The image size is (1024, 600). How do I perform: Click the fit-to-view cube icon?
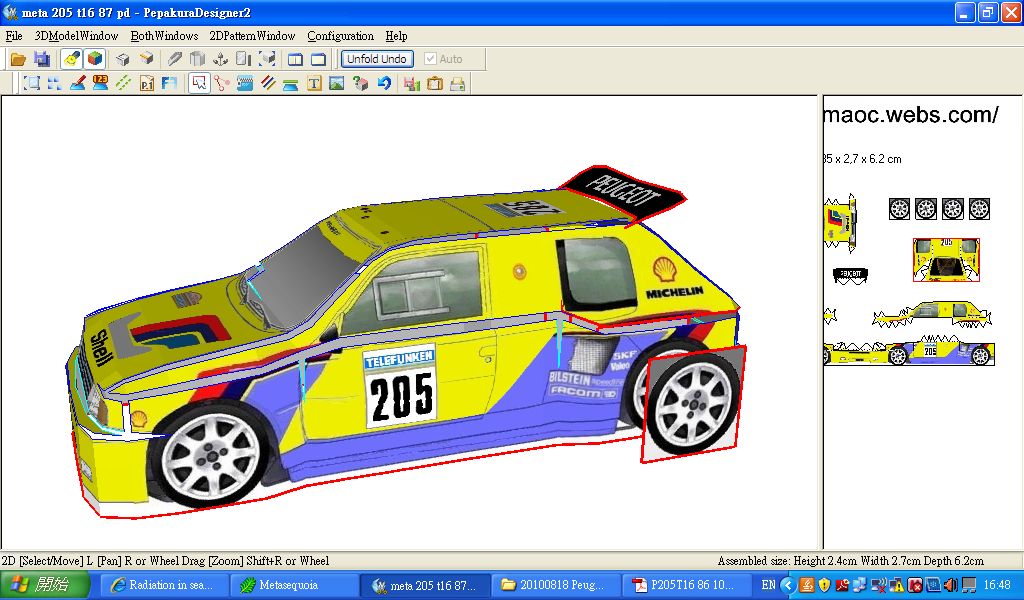(267, 59)
